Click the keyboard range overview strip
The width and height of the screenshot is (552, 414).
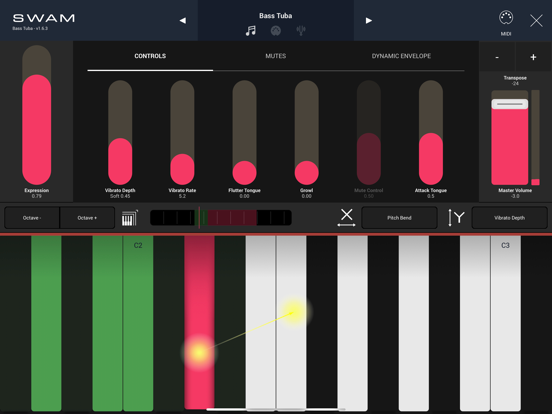[x=221, y=218]
